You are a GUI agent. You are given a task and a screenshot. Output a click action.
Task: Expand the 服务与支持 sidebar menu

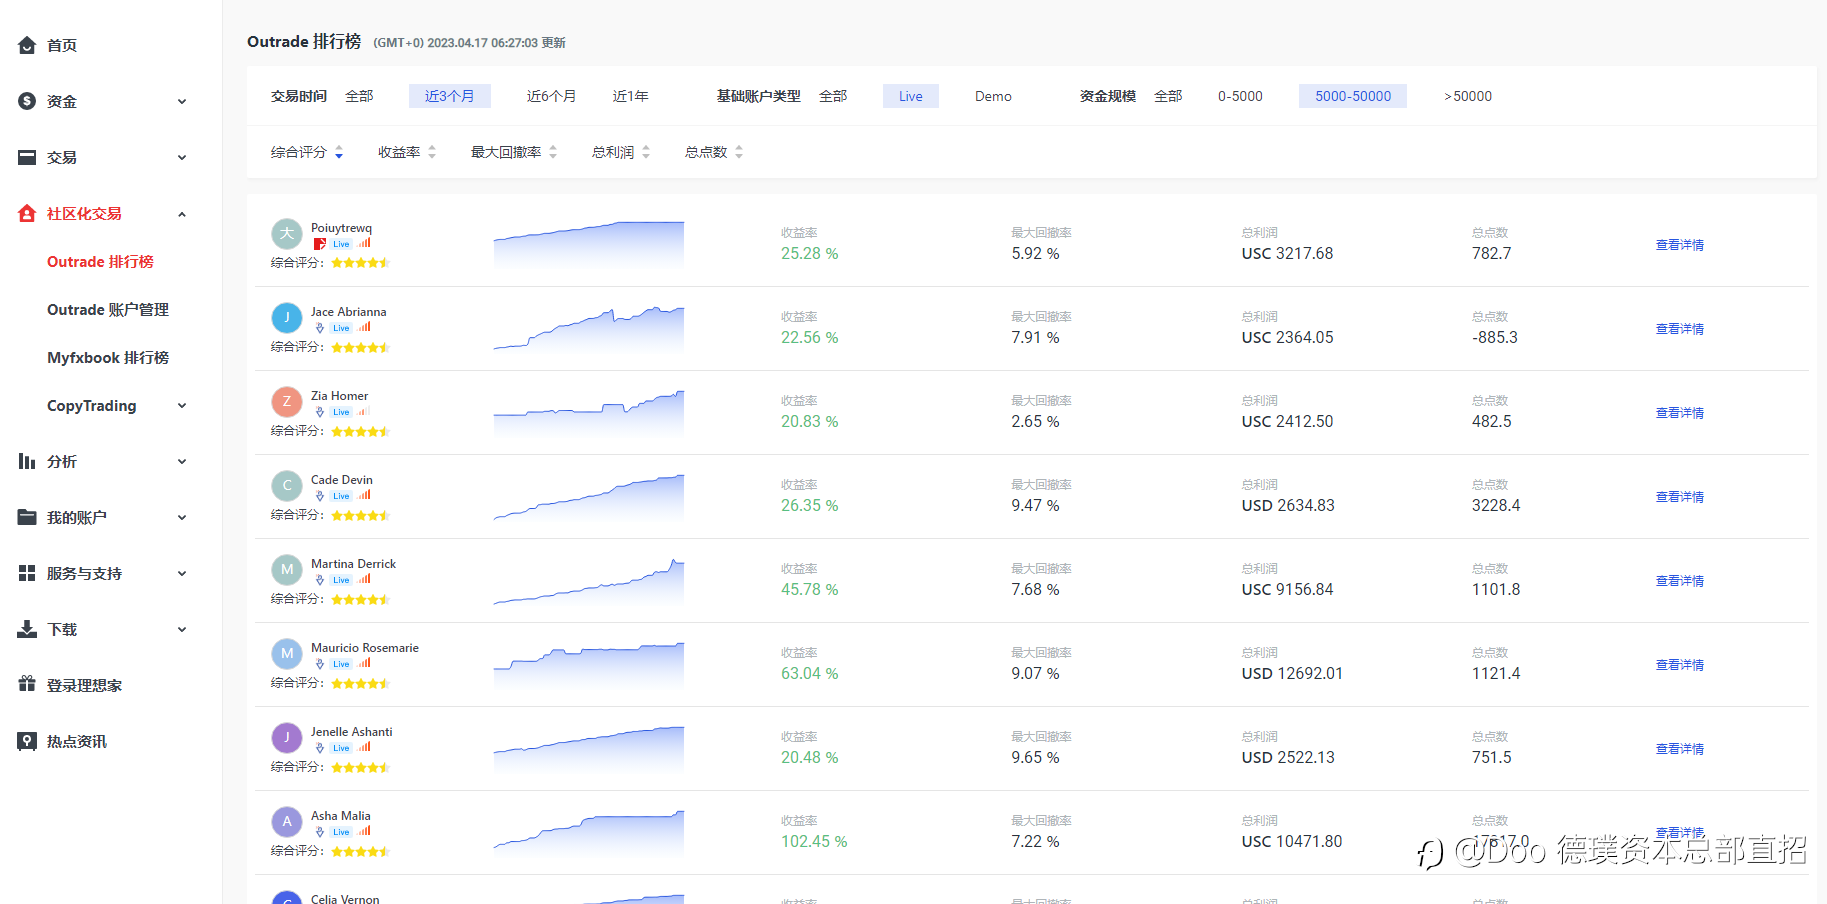(182, 573)
